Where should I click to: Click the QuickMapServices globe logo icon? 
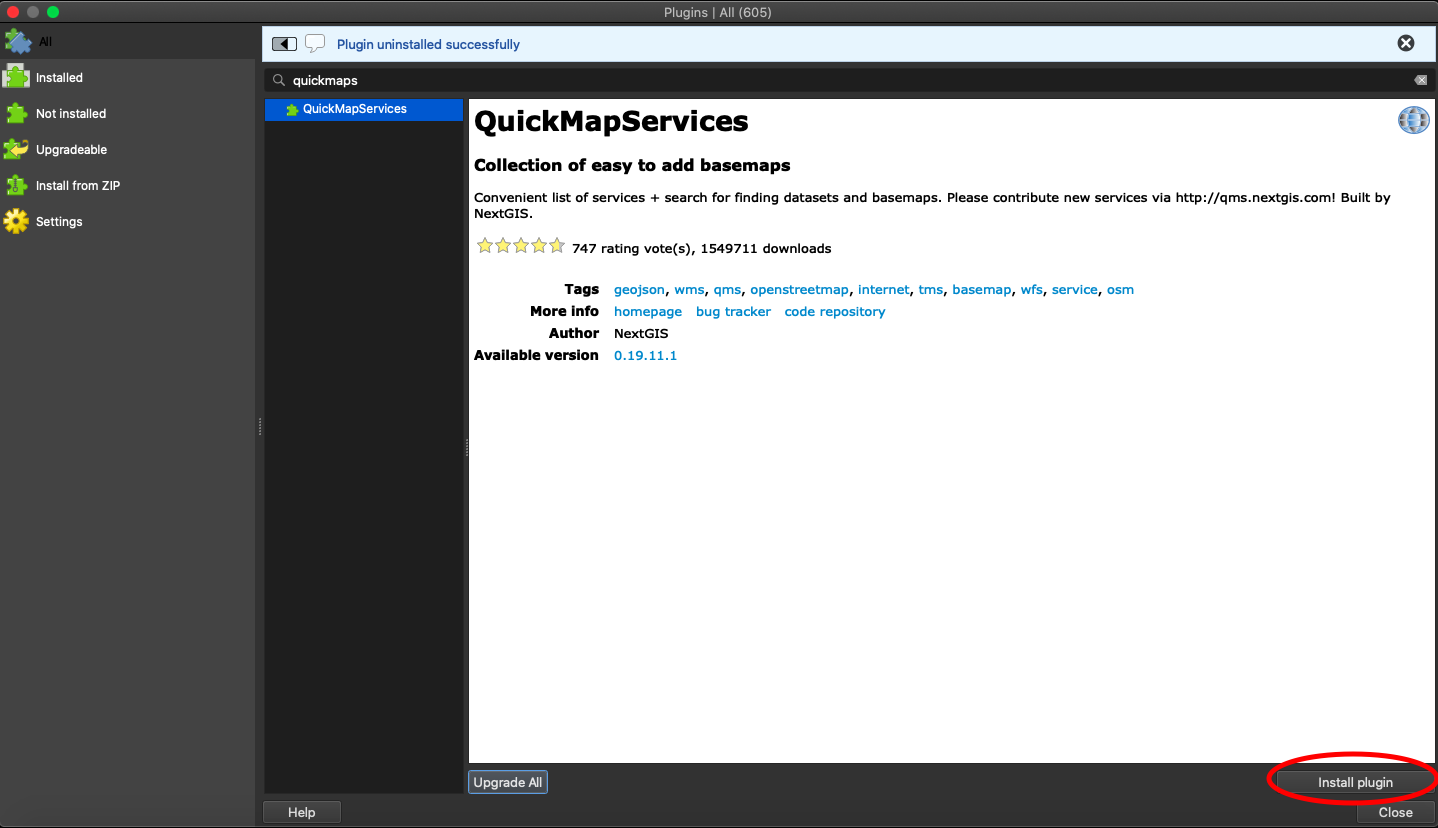1413,120
